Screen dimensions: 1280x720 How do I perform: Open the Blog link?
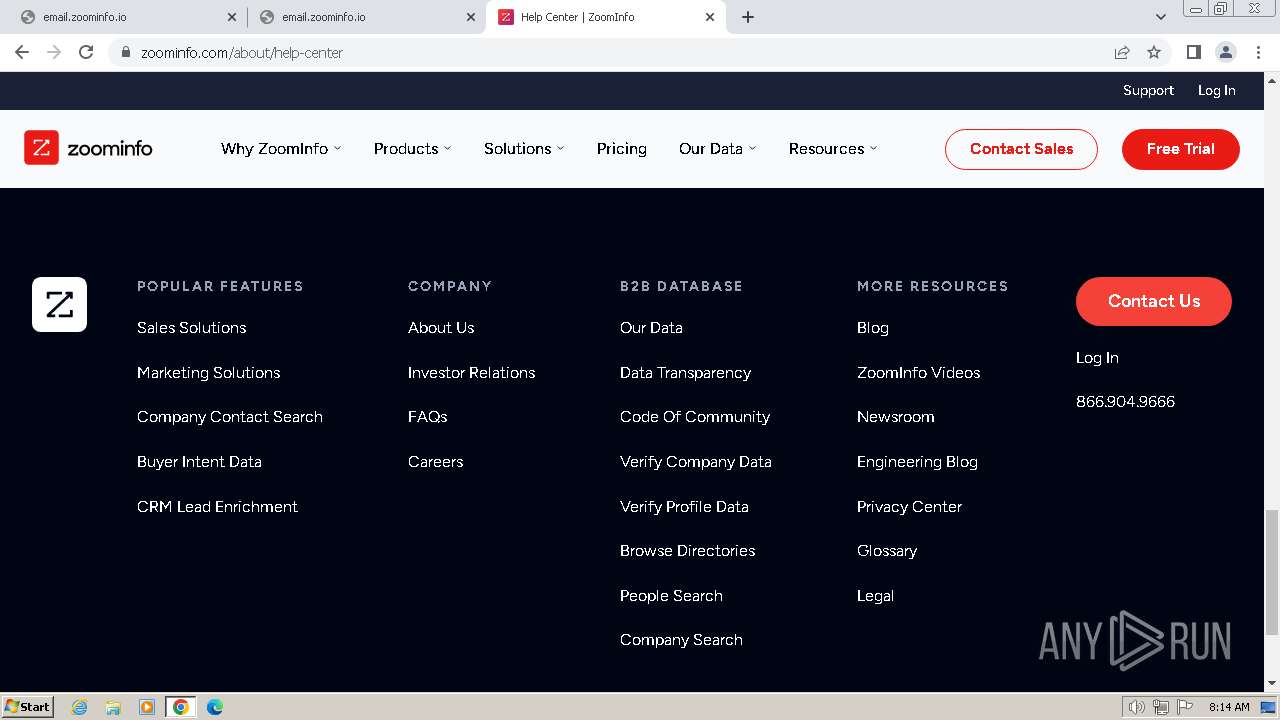tap(873, 328)
